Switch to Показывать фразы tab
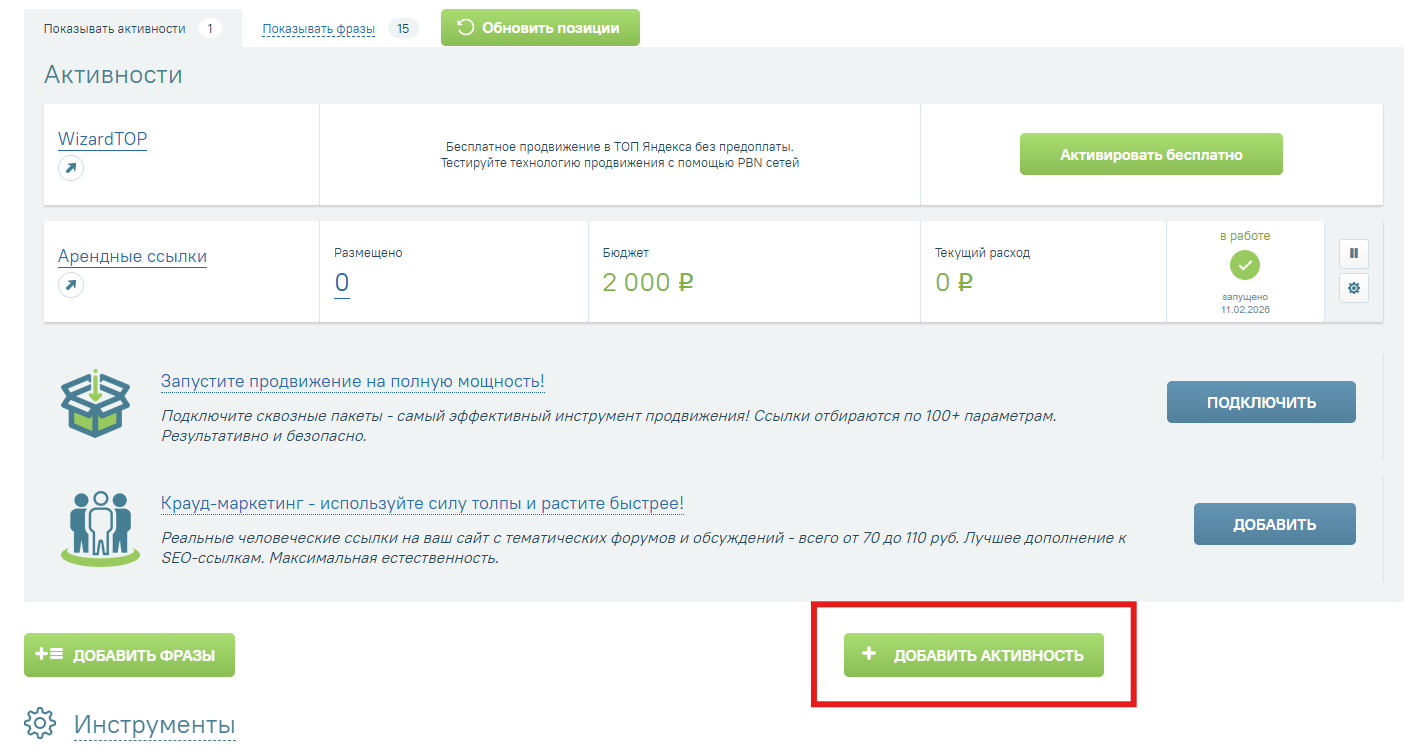This screenshot has height=754, width=1419. pyautogui.click(x=318, y=28)
